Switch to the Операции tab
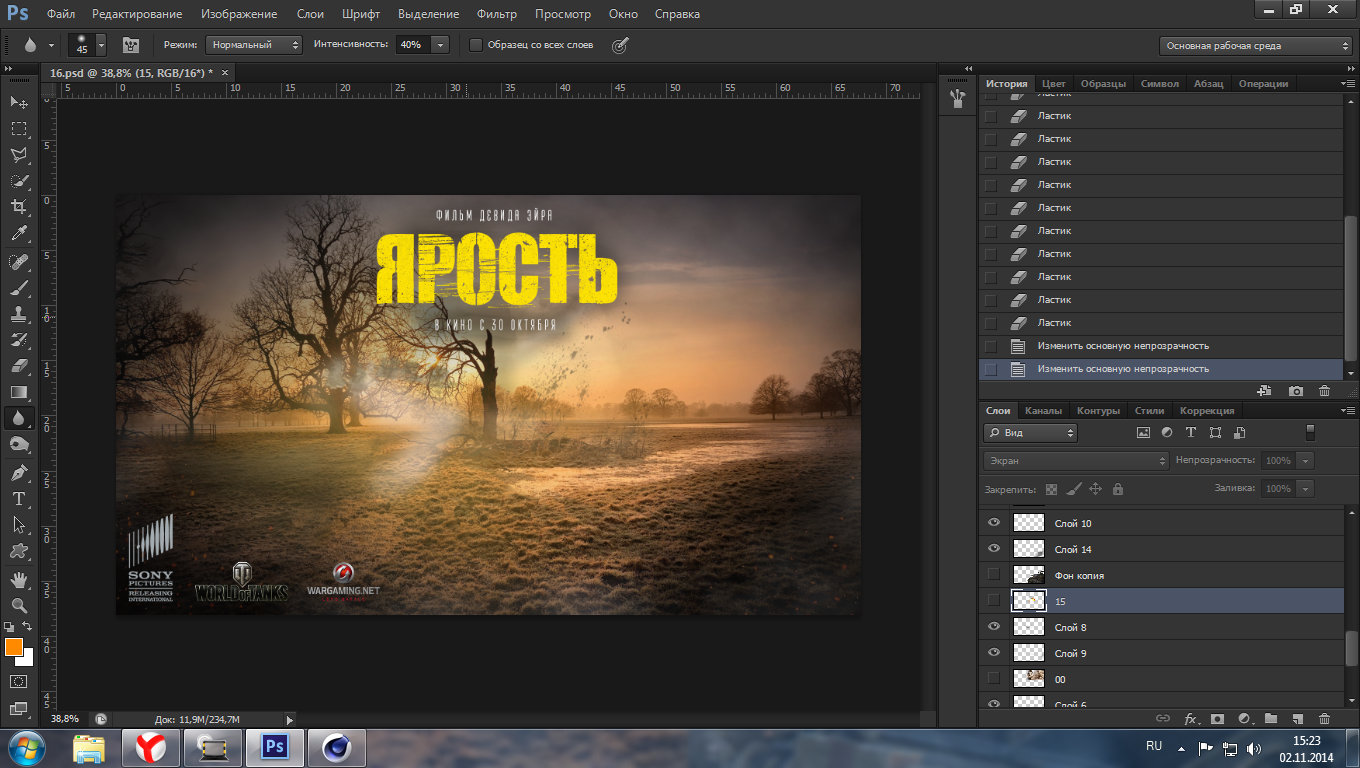 tap(1263, 84)
